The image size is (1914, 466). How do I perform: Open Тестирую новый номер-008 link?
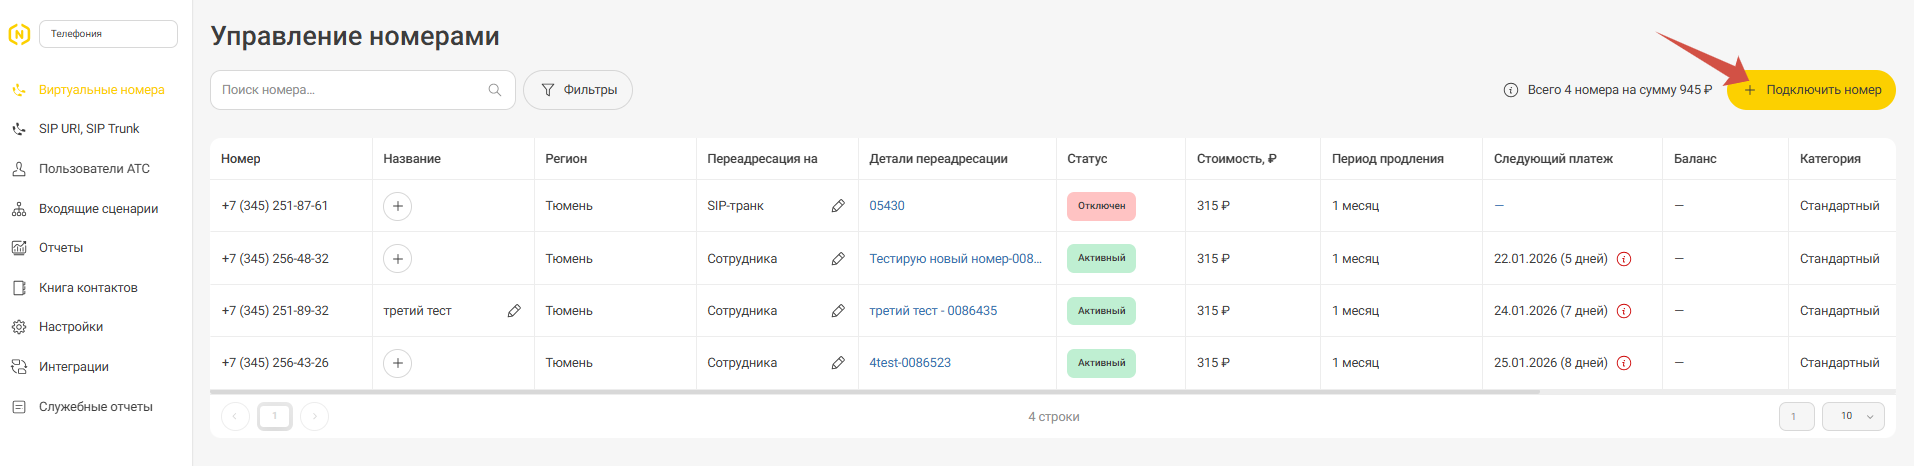[x=955, y=259]
